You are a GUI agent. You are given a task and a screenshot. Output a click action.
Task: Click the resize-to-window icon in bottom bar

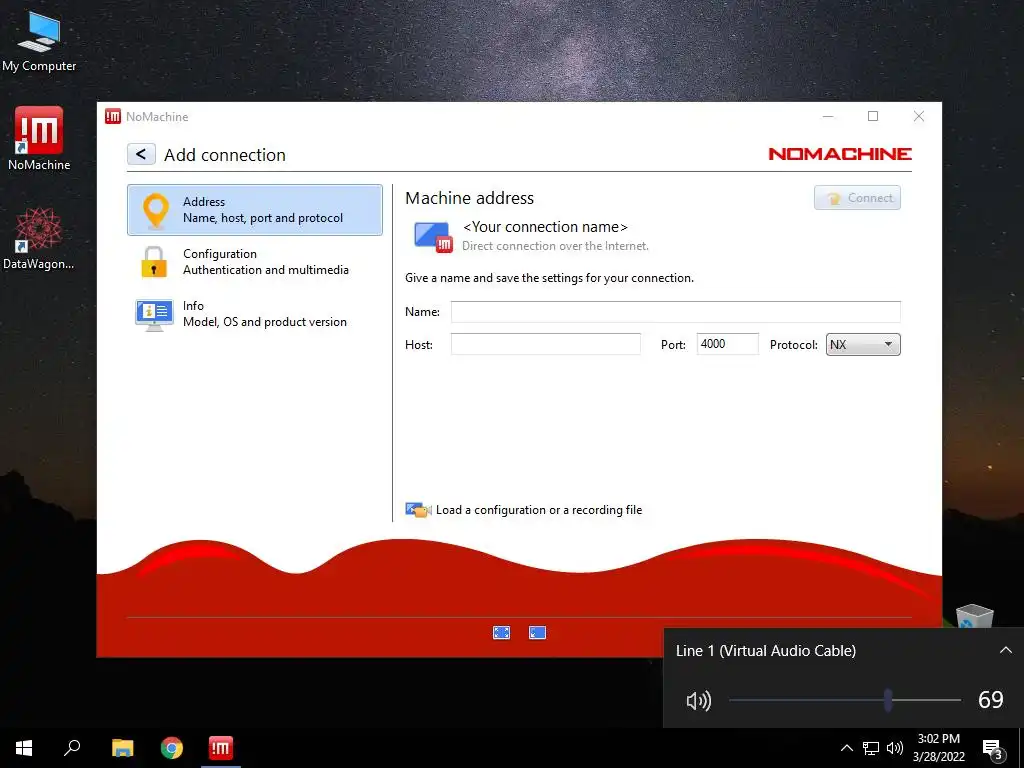[x=537, y=632]
